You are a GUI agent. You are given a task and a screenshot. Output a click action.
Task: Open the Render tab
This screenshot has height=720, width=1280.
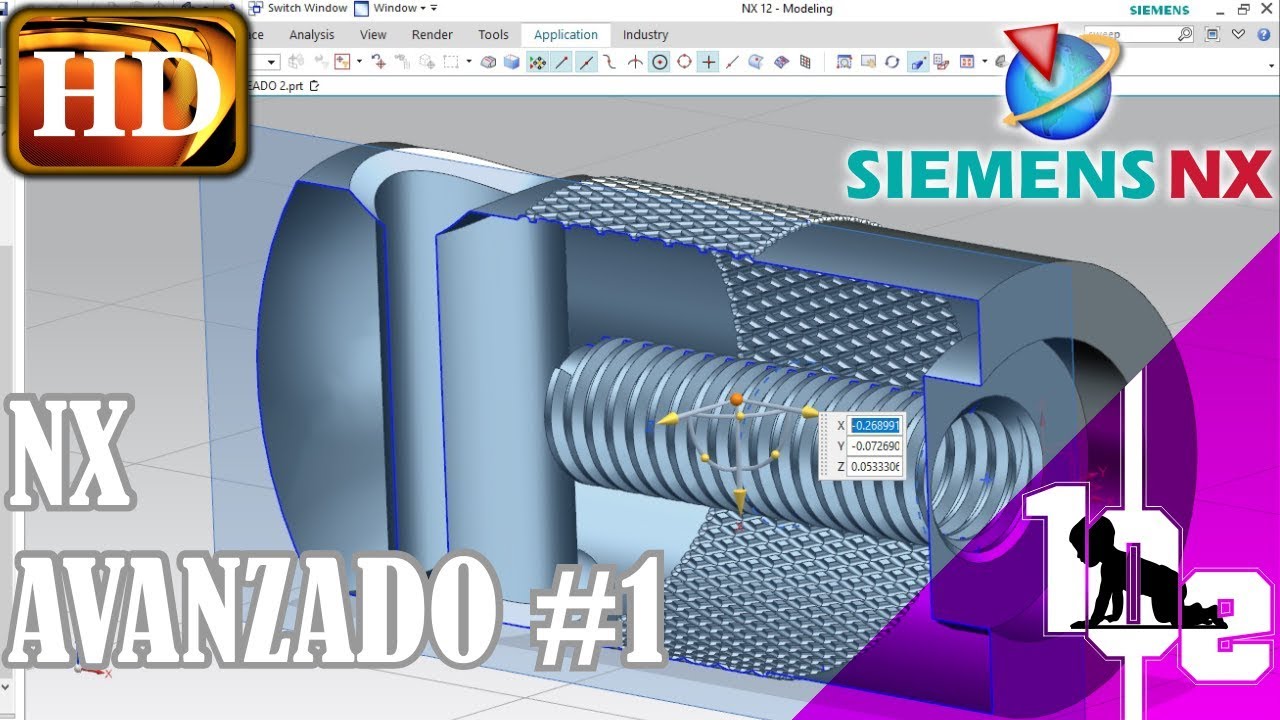click(x=432, y=34)
